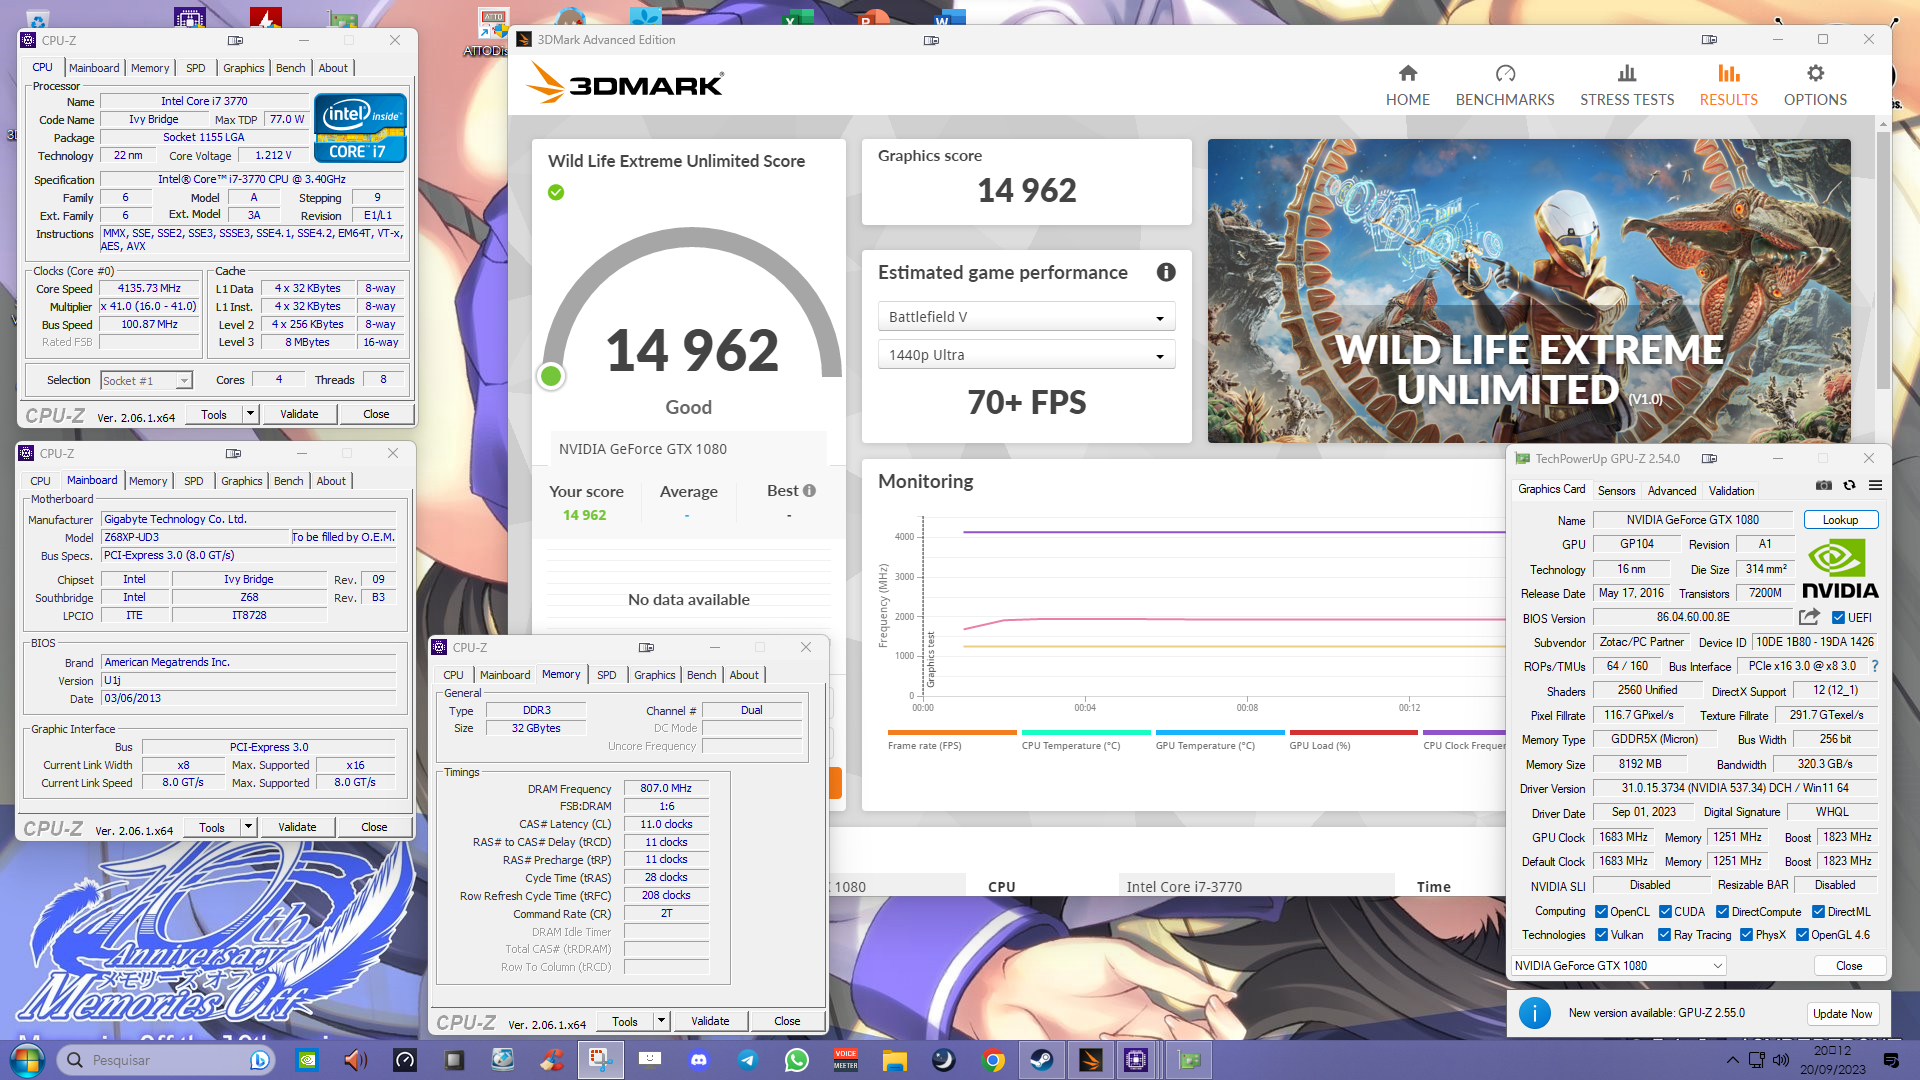Take a GPU-Z screenshot with camera icon
Image resolution: width=1920 pixels, height=1080 pixels.
[1824, 486]
